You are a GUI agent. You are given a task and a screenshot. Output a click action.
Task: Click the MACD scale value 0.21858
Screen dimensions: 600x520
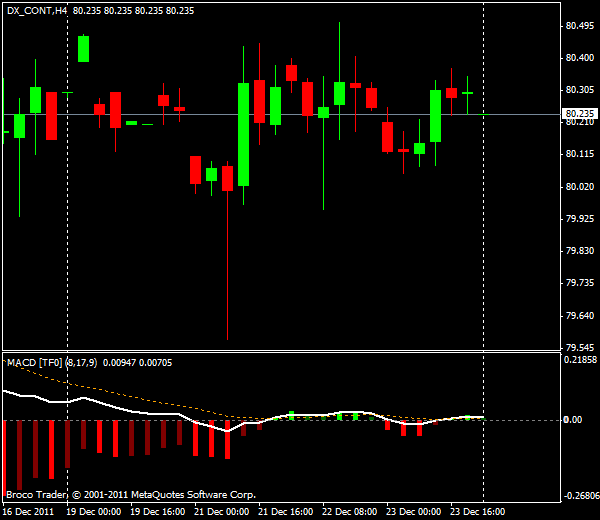580,360
